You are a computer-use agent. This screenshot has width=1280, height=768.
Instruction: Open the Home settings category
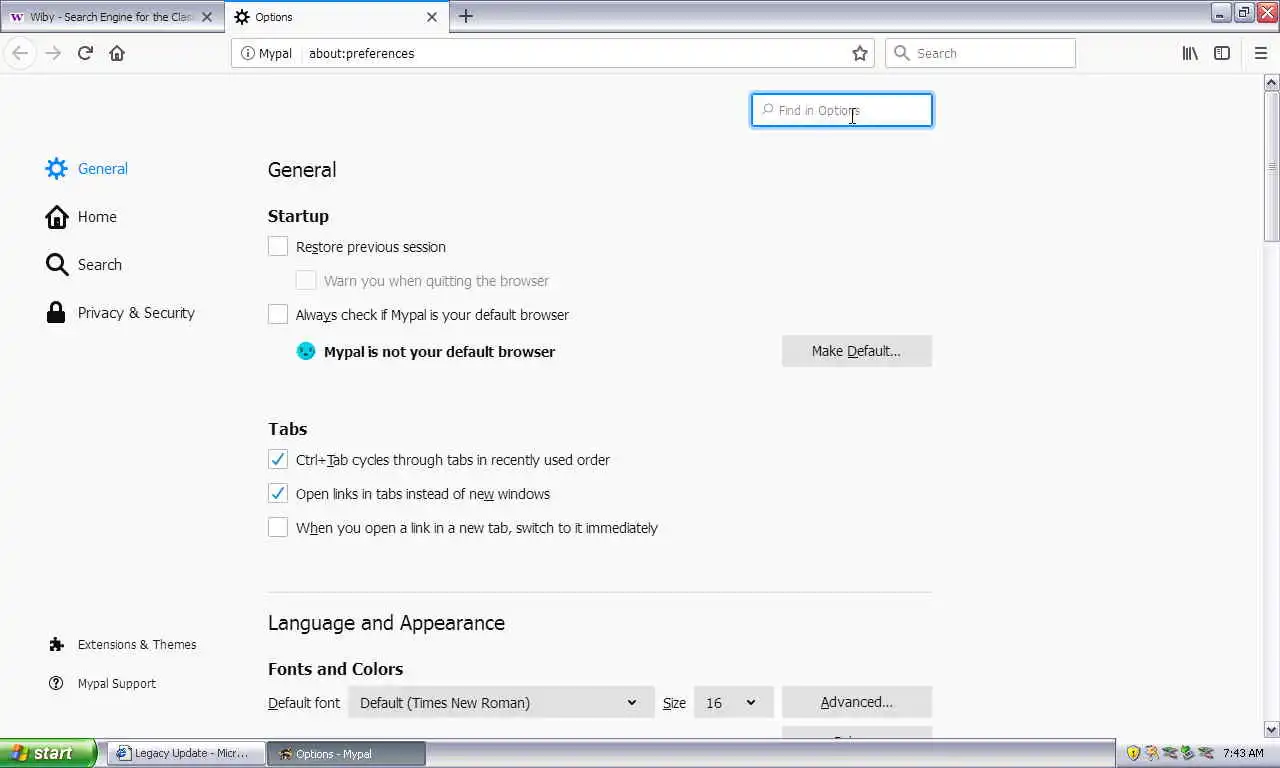point(97,217)
